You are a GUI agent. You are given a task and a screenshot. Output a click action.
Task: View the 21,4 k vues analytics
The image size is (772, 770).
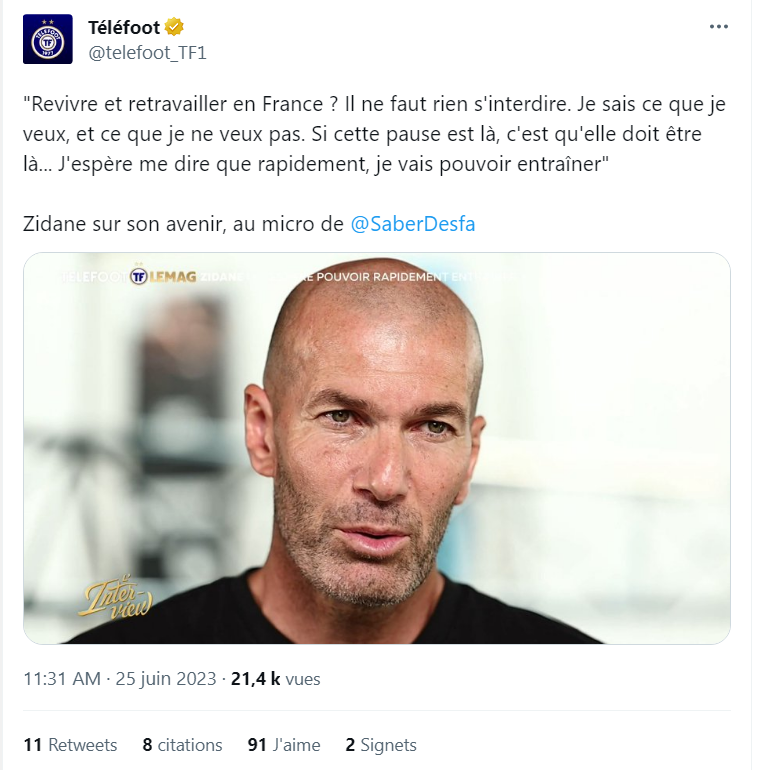[x=276, y=679]
